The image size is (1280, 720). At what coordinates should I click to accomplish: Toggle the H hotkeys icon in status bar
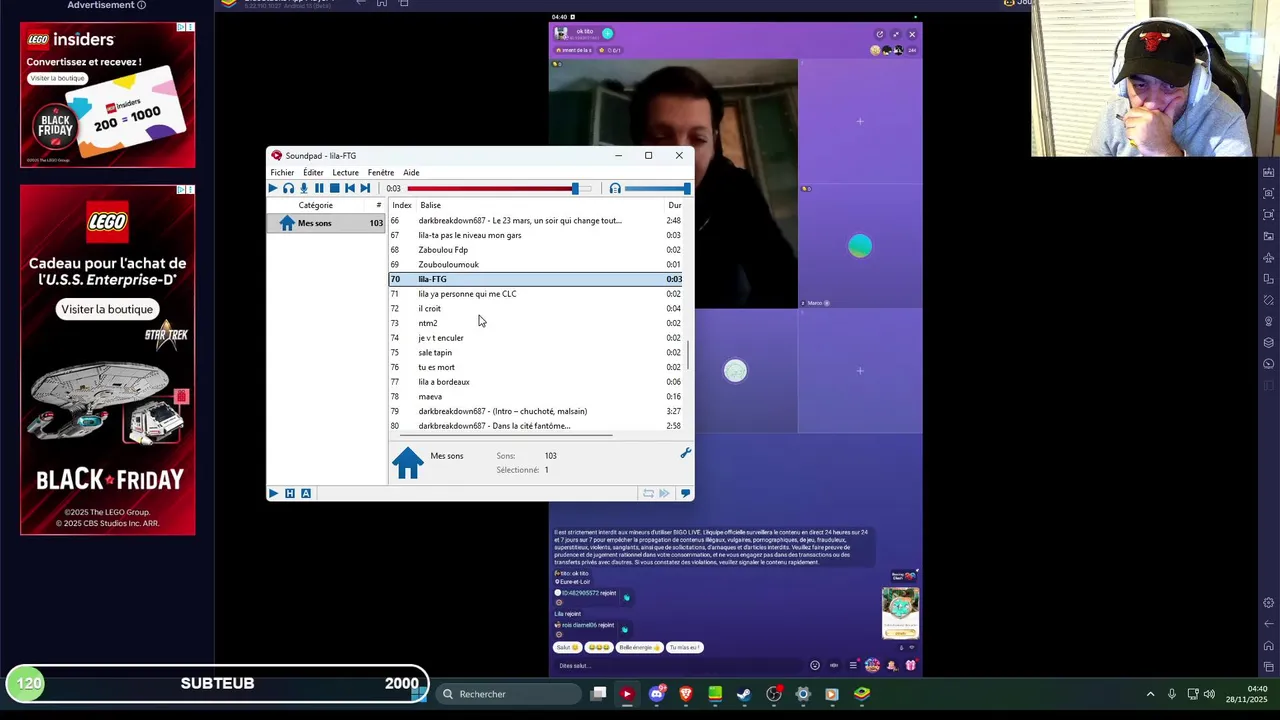pyautogui.click(x=290, y=493)
